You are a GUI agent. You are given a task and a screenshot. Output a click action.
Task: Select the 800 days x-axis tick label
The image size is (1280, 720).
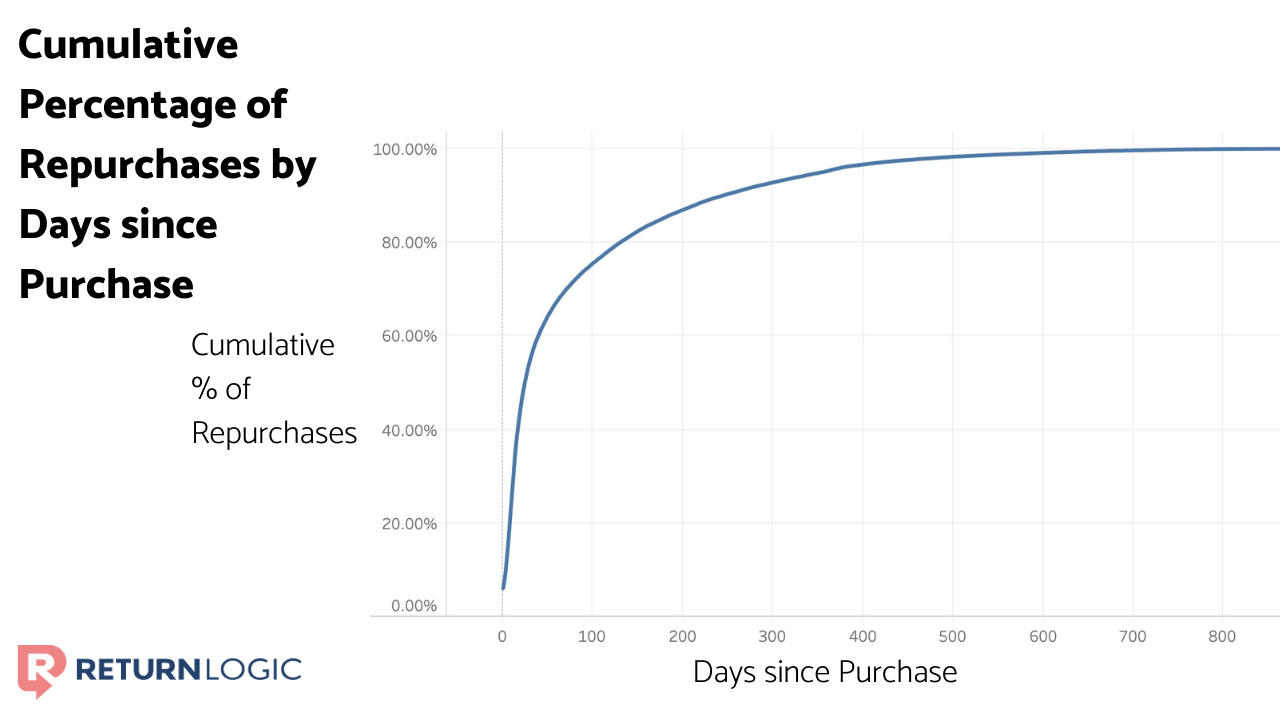click(x=1222, y=636)
